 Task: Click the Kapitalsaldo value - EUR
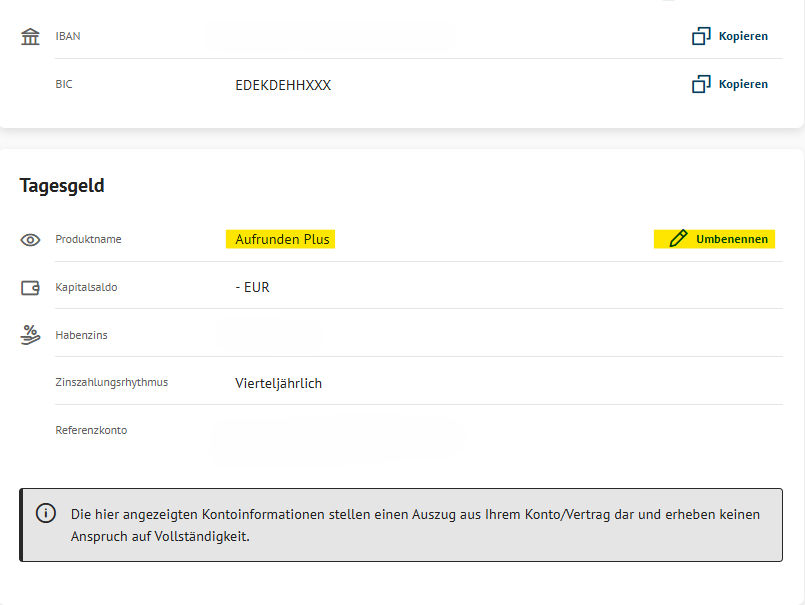click(252, 287)
